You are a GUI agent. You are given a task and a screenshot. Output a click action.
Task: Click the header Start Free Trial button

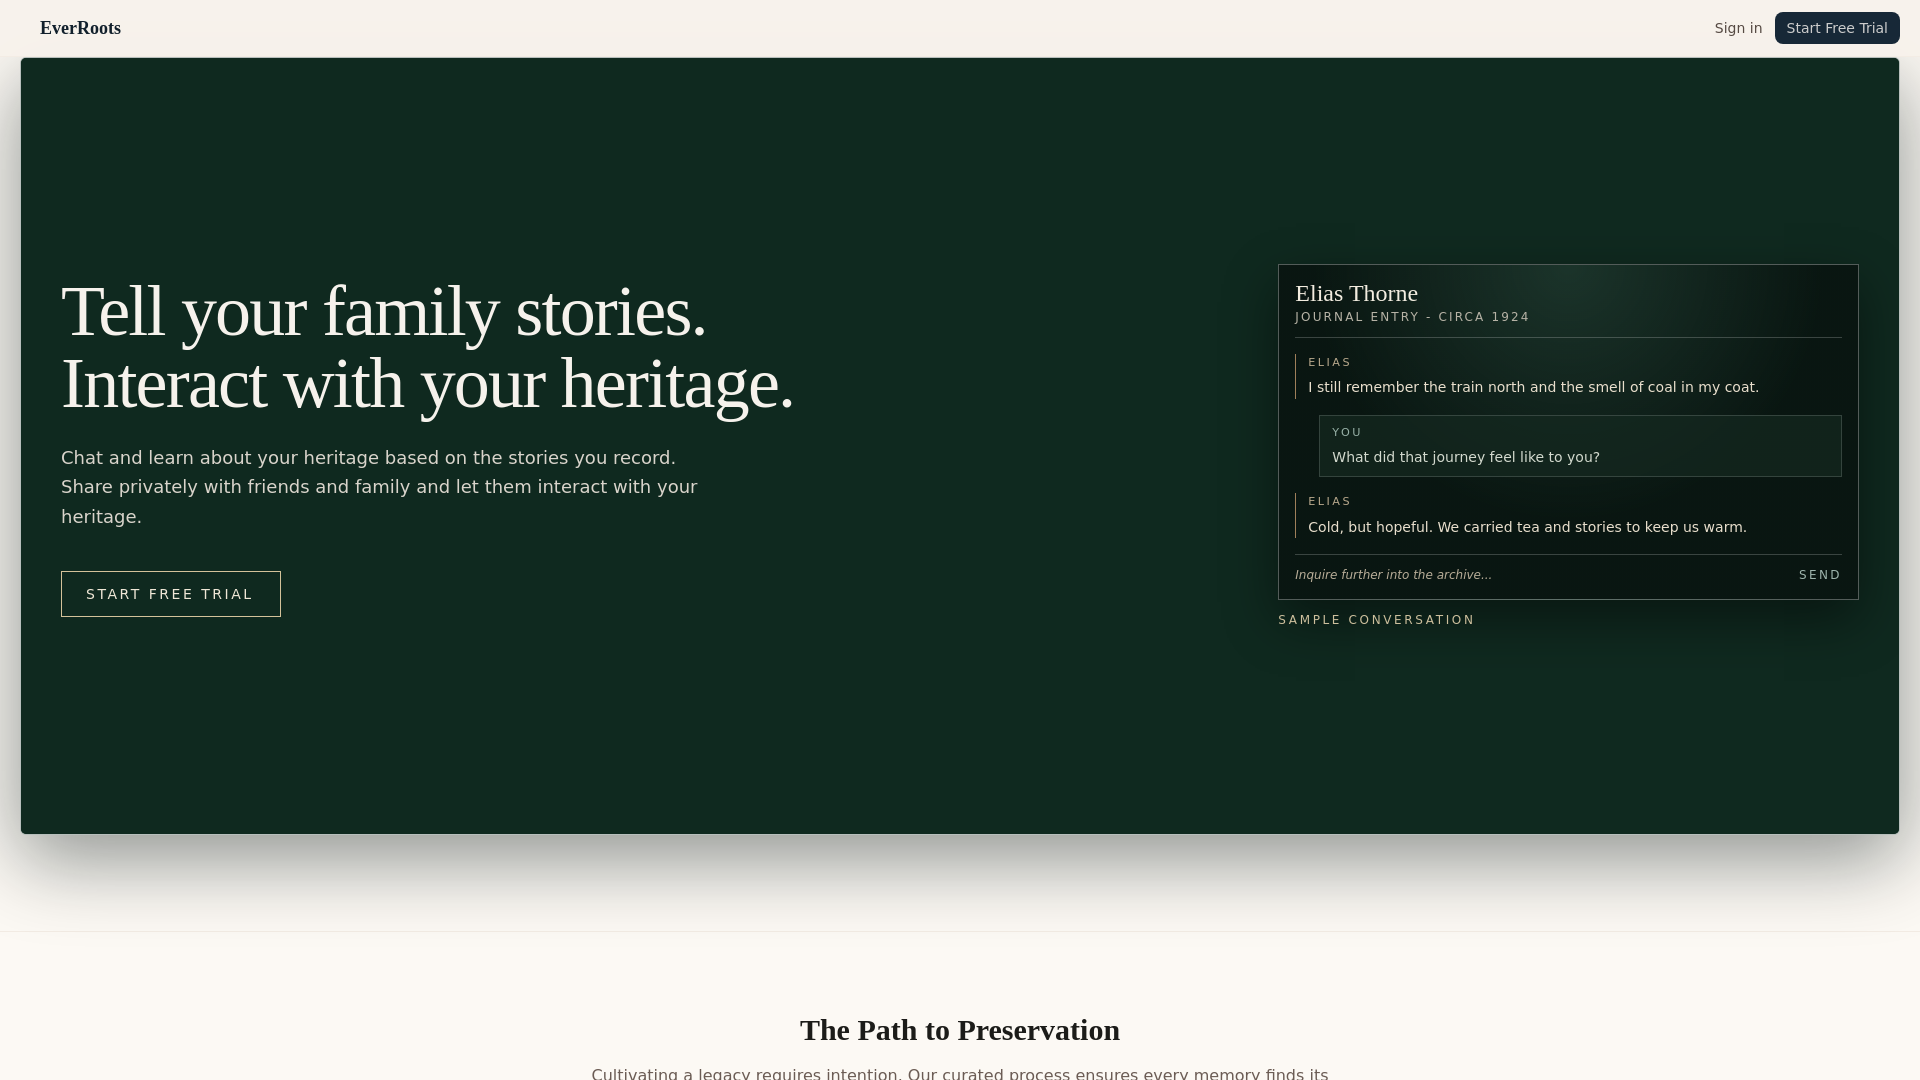(1837, 28)
